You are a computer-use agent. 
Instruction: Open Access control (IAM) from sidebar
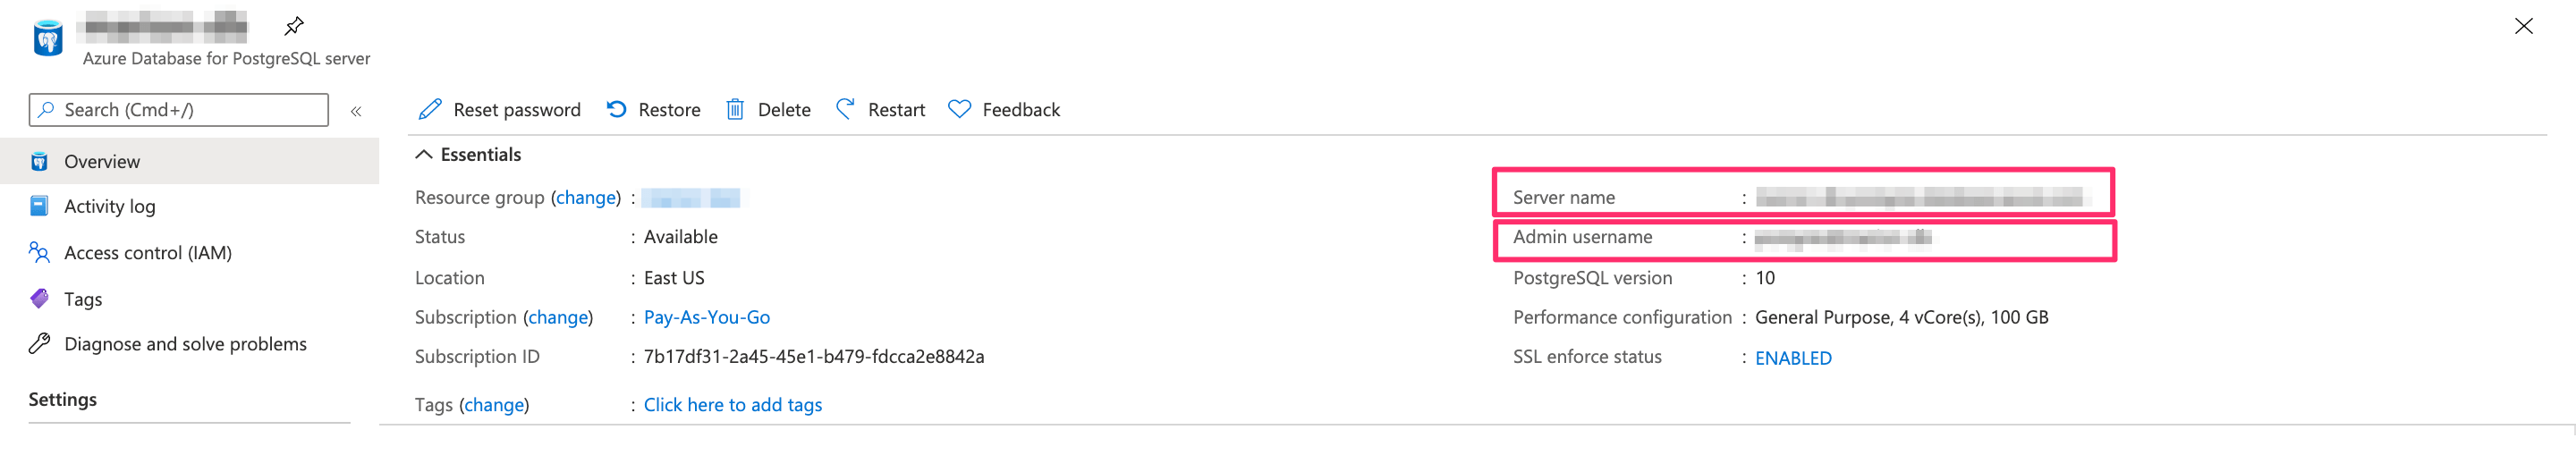pyautogui.click(x=147, y=253)
